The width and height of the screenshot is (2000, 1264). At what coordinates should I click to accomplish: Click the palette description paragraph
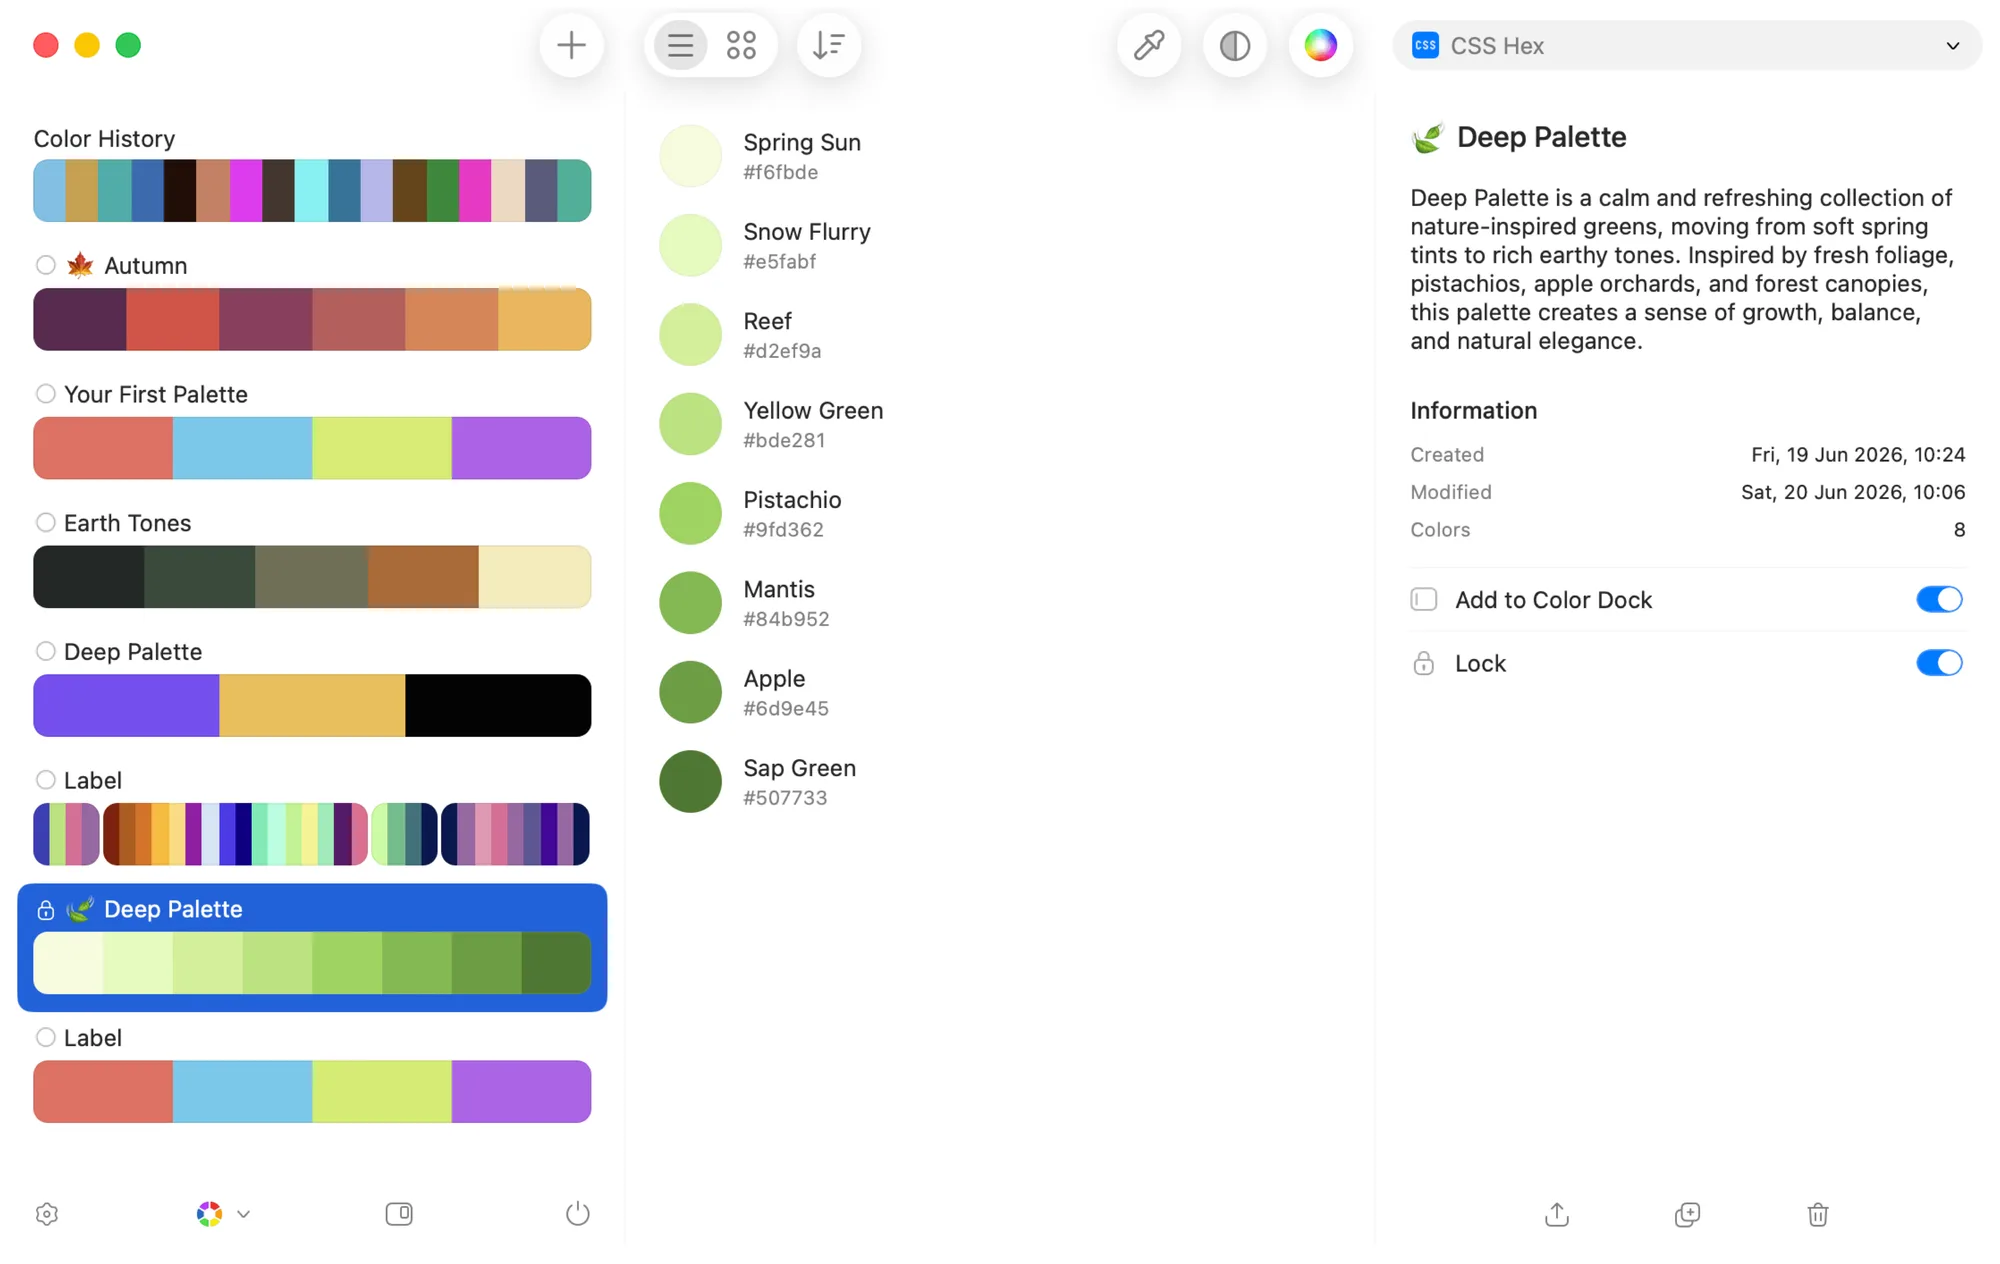[1682, 269]
